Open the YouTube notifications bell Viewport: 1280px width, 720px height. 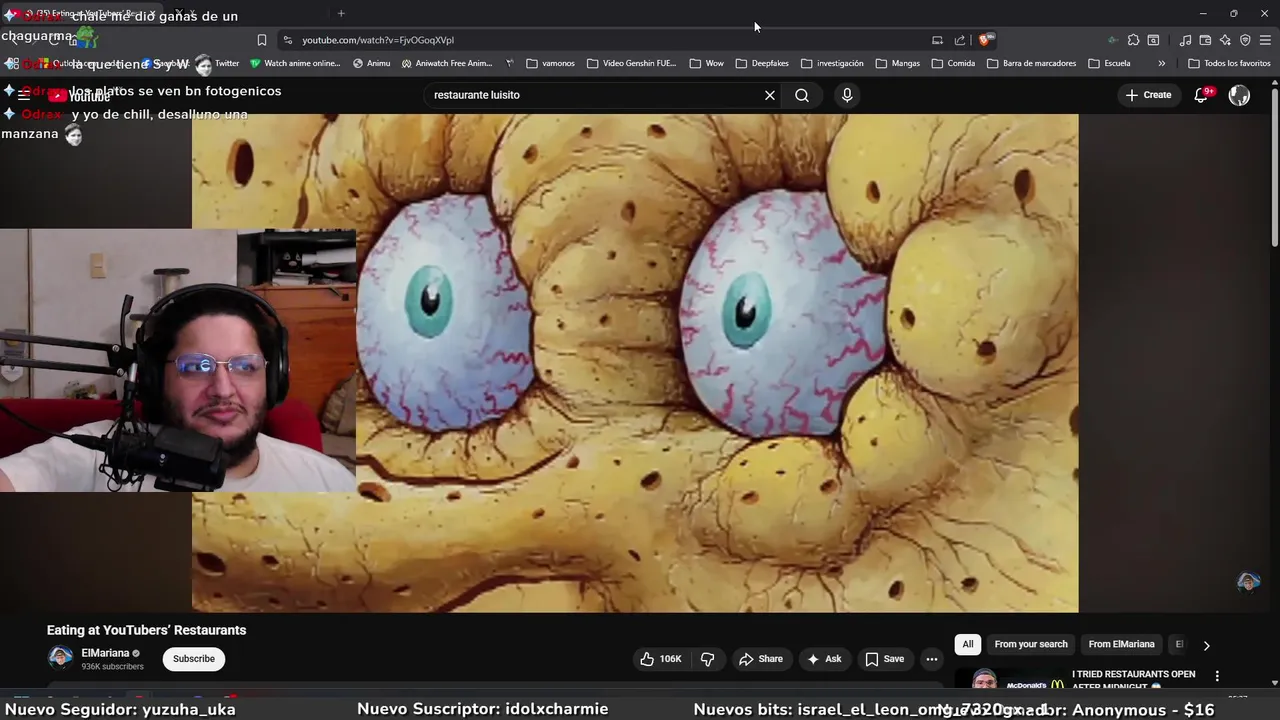point(1202,95)
